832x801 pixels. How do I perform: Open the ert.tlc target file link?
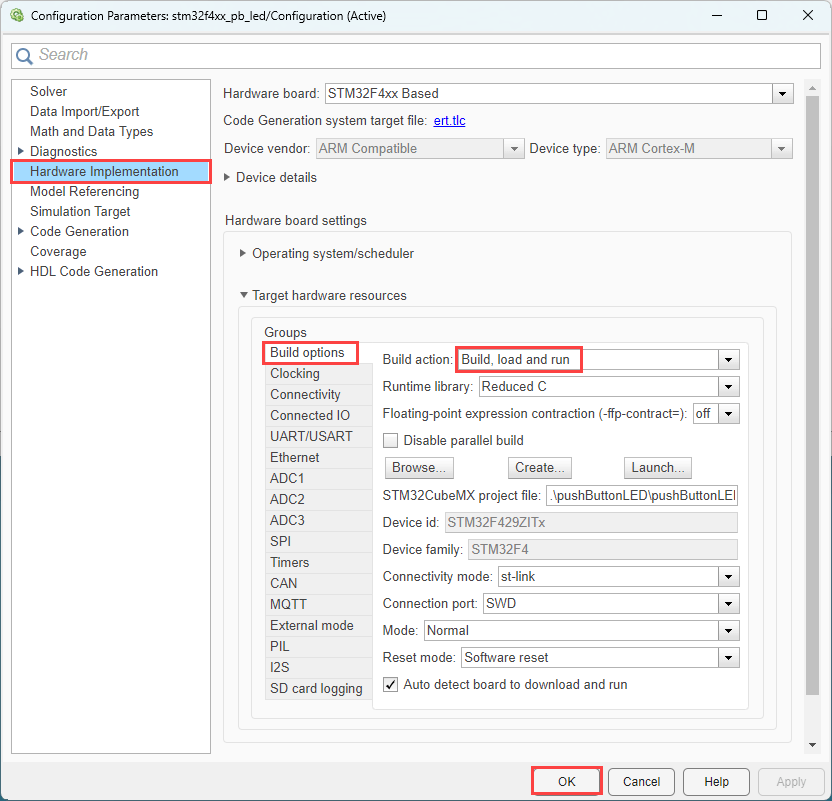(x=449, y=120)
